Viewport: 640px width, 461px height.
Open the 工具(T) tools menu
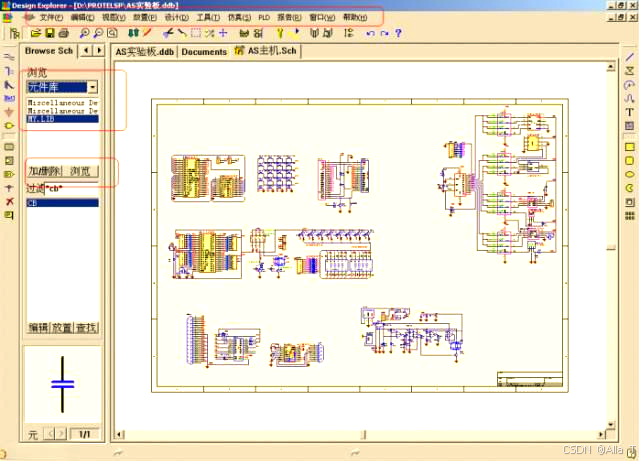point(208,18)
